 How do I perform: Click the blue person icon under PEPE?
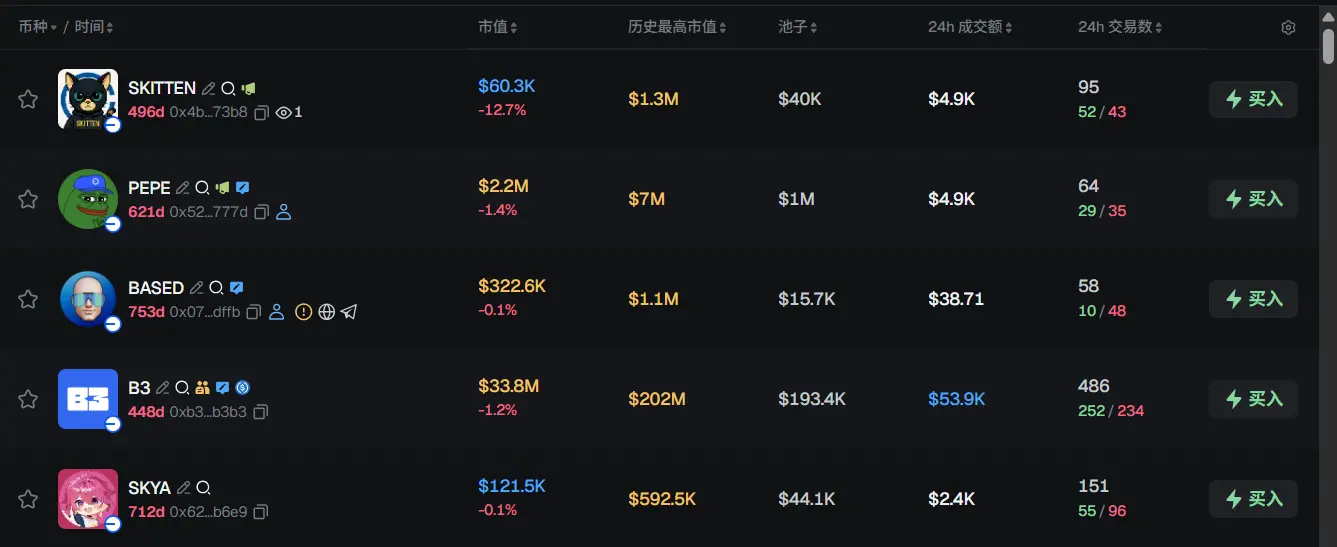click(283, 212)
